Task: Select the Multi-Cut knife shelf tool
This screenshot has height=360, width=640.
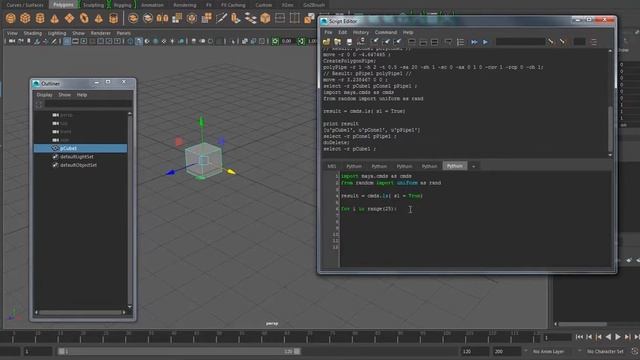Action: pos(221,18)
